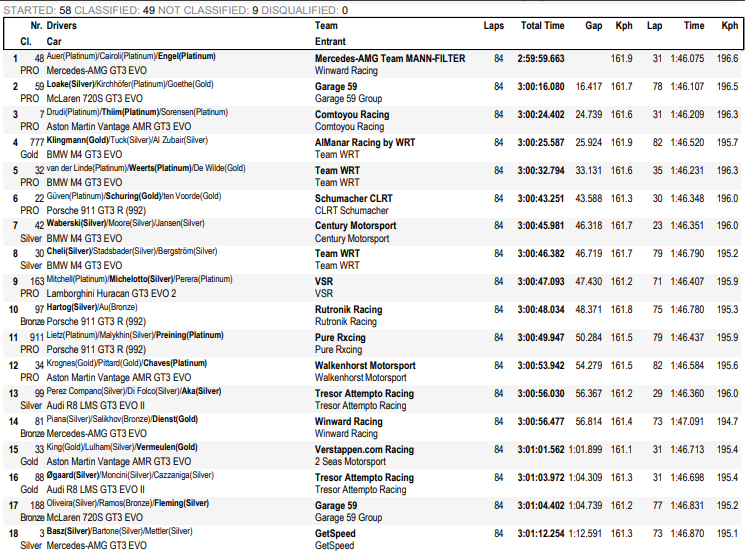Select gap value 1:04.309
745x551 pixels.
[x=585, y=478]
